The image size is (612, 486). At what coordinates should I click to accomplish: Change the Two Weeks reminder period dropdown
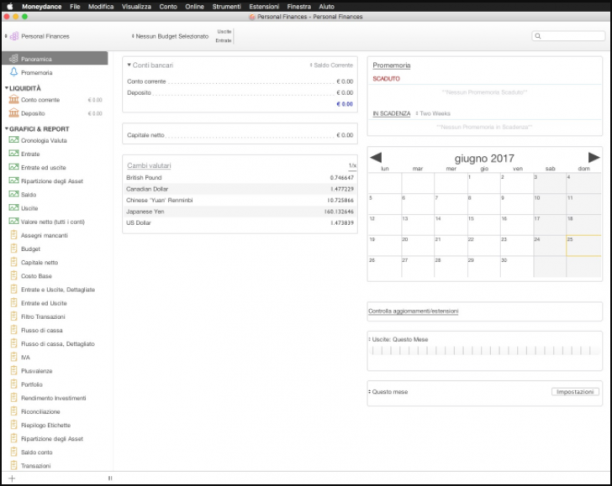click(433, 113)
